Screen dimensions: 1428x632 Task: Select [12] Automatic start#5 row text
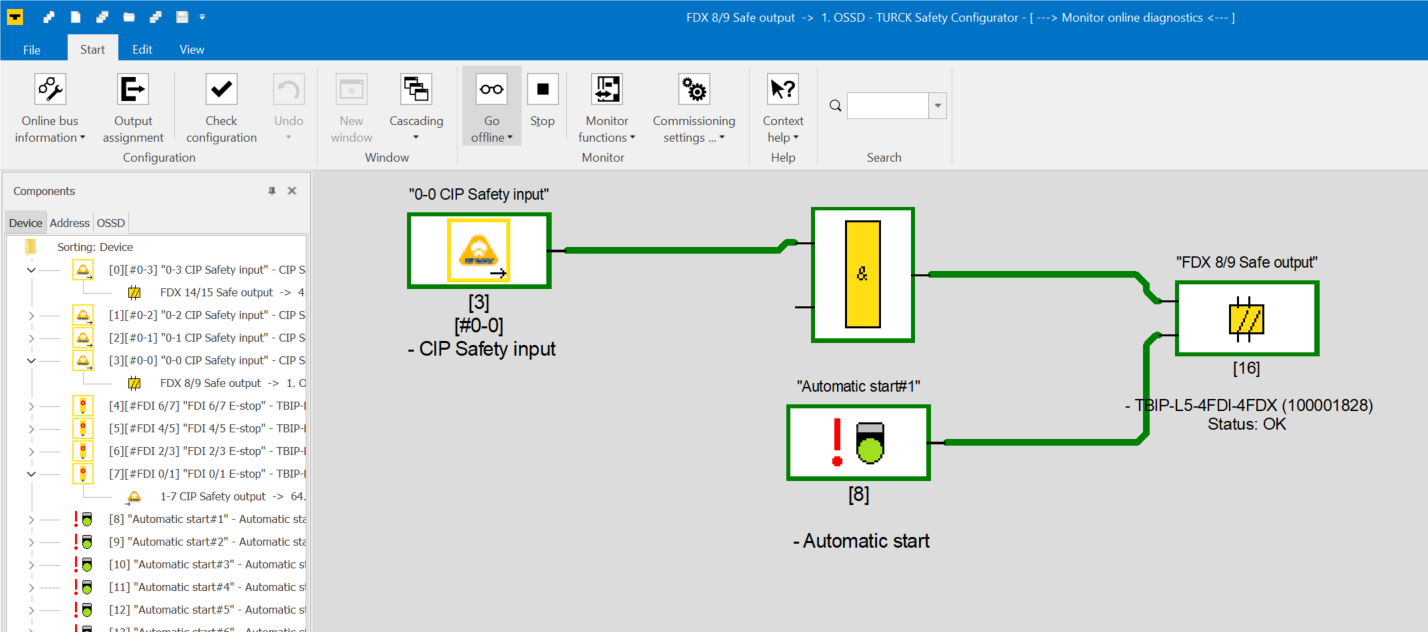tap(207, 609)
